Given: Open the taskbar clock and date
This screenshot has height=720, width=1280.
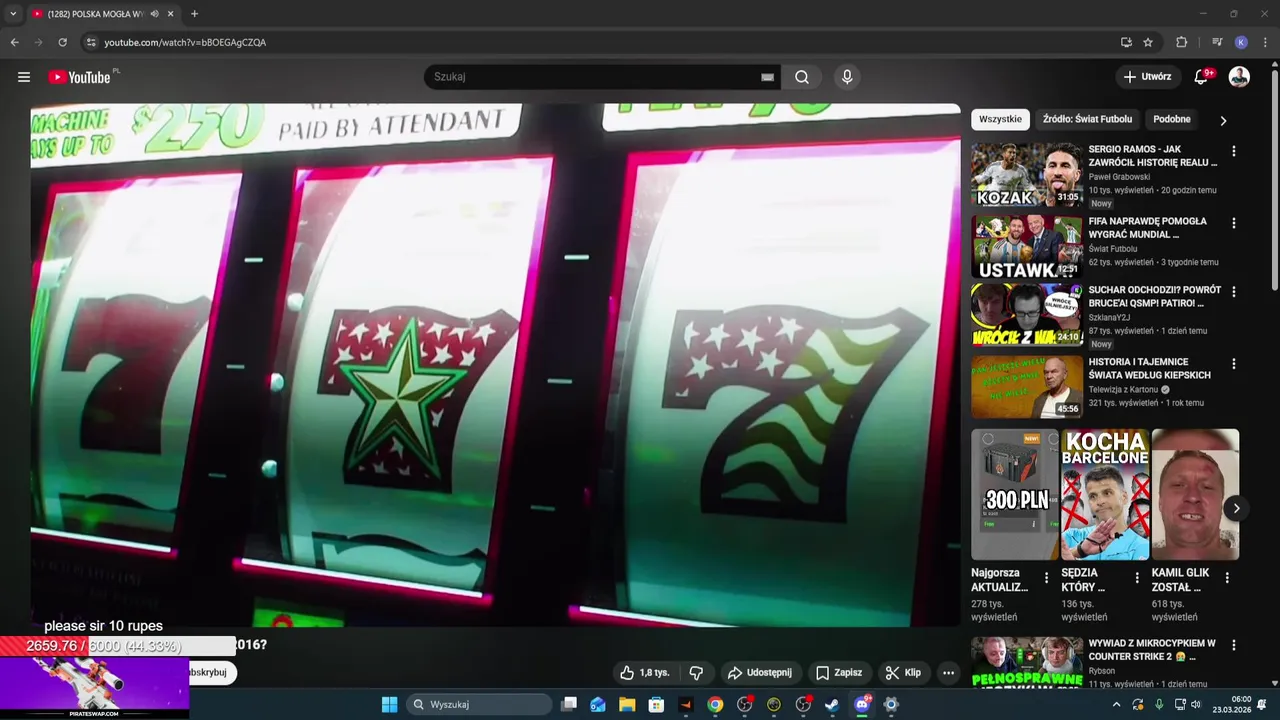Looking at the screenshot, I should 1232,705.
